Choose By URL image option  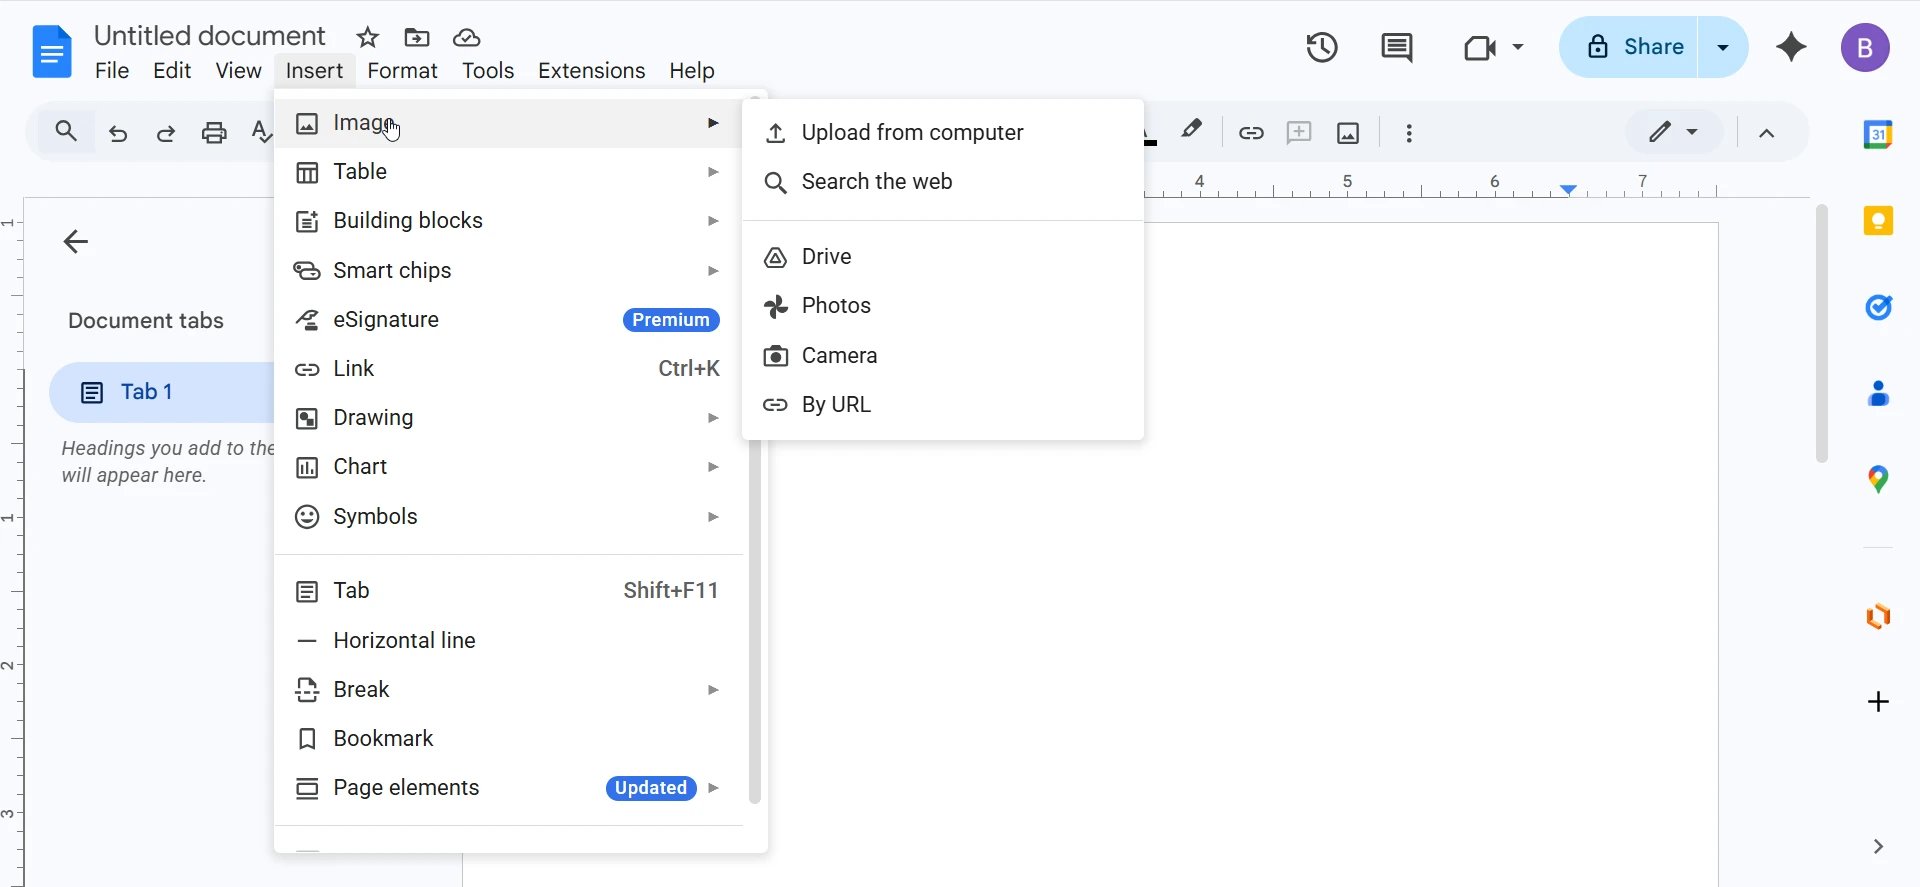(836, 405)
